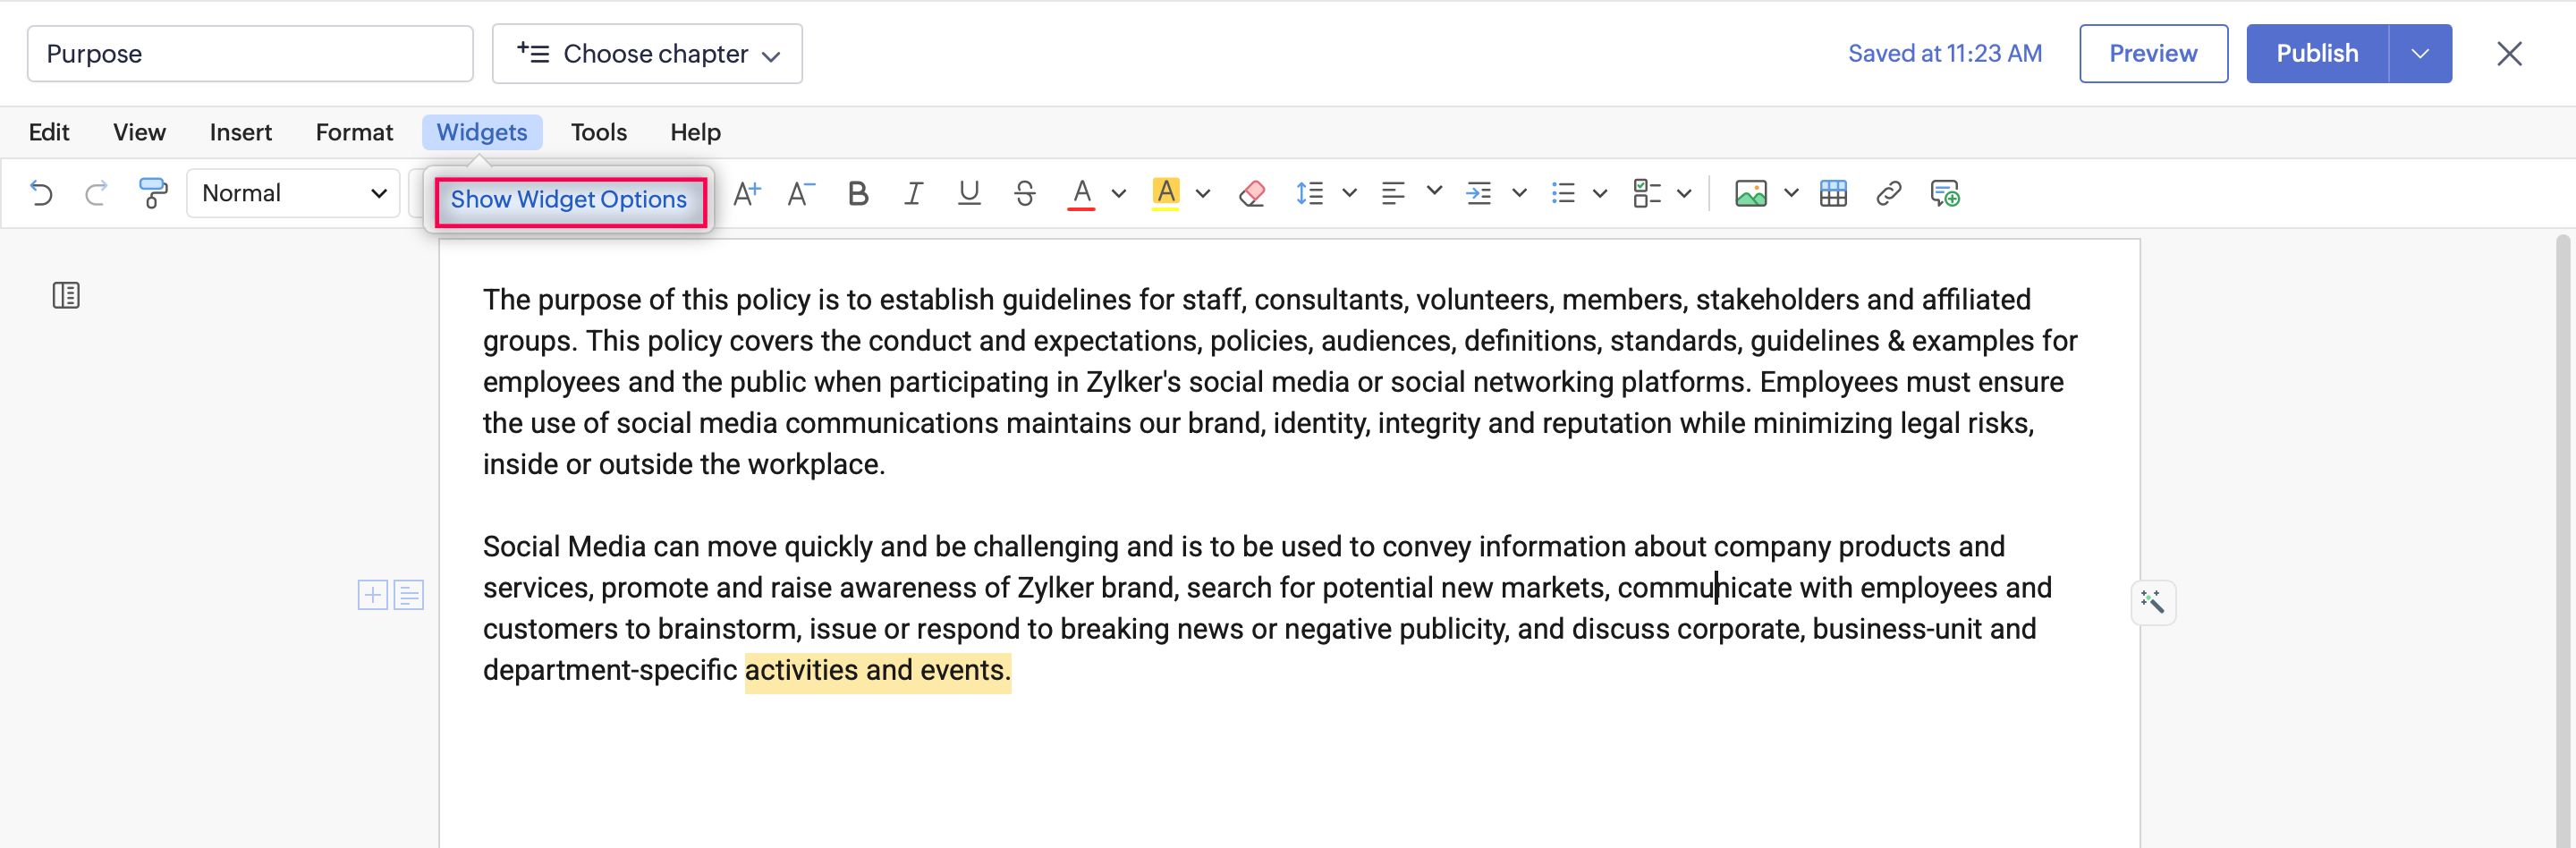Select the format painter tool
The width and height of the screenshot is (2576, 848).
(x=153, y=193)
